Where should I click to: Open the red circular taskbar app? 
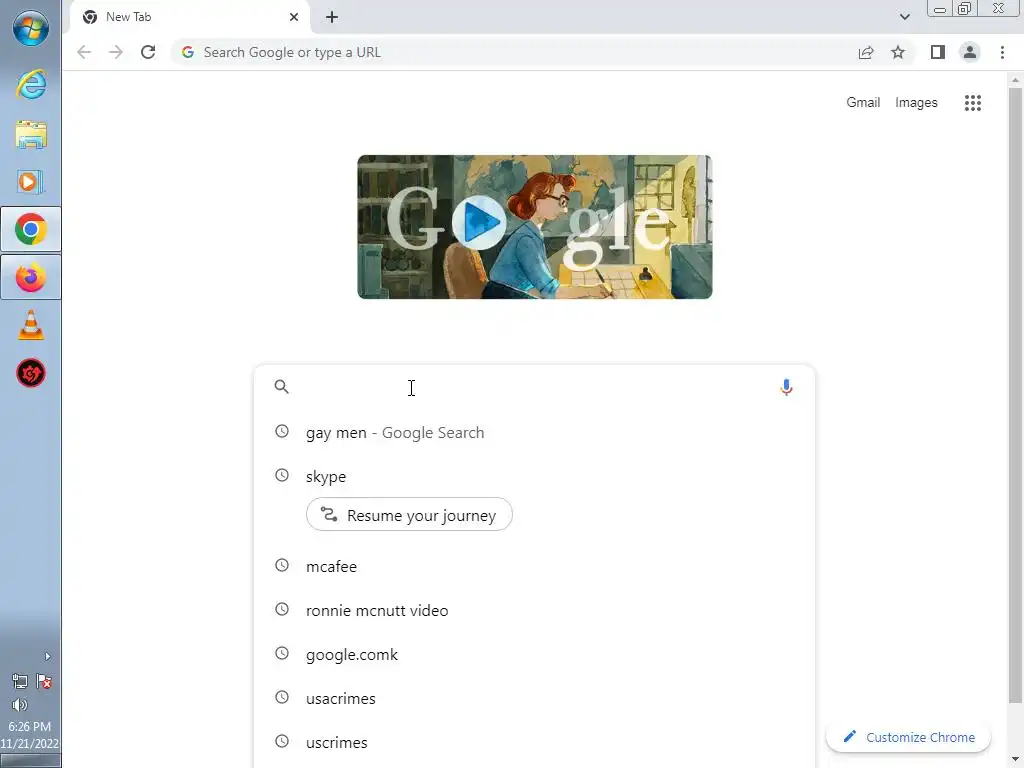[x=31, y=374]
